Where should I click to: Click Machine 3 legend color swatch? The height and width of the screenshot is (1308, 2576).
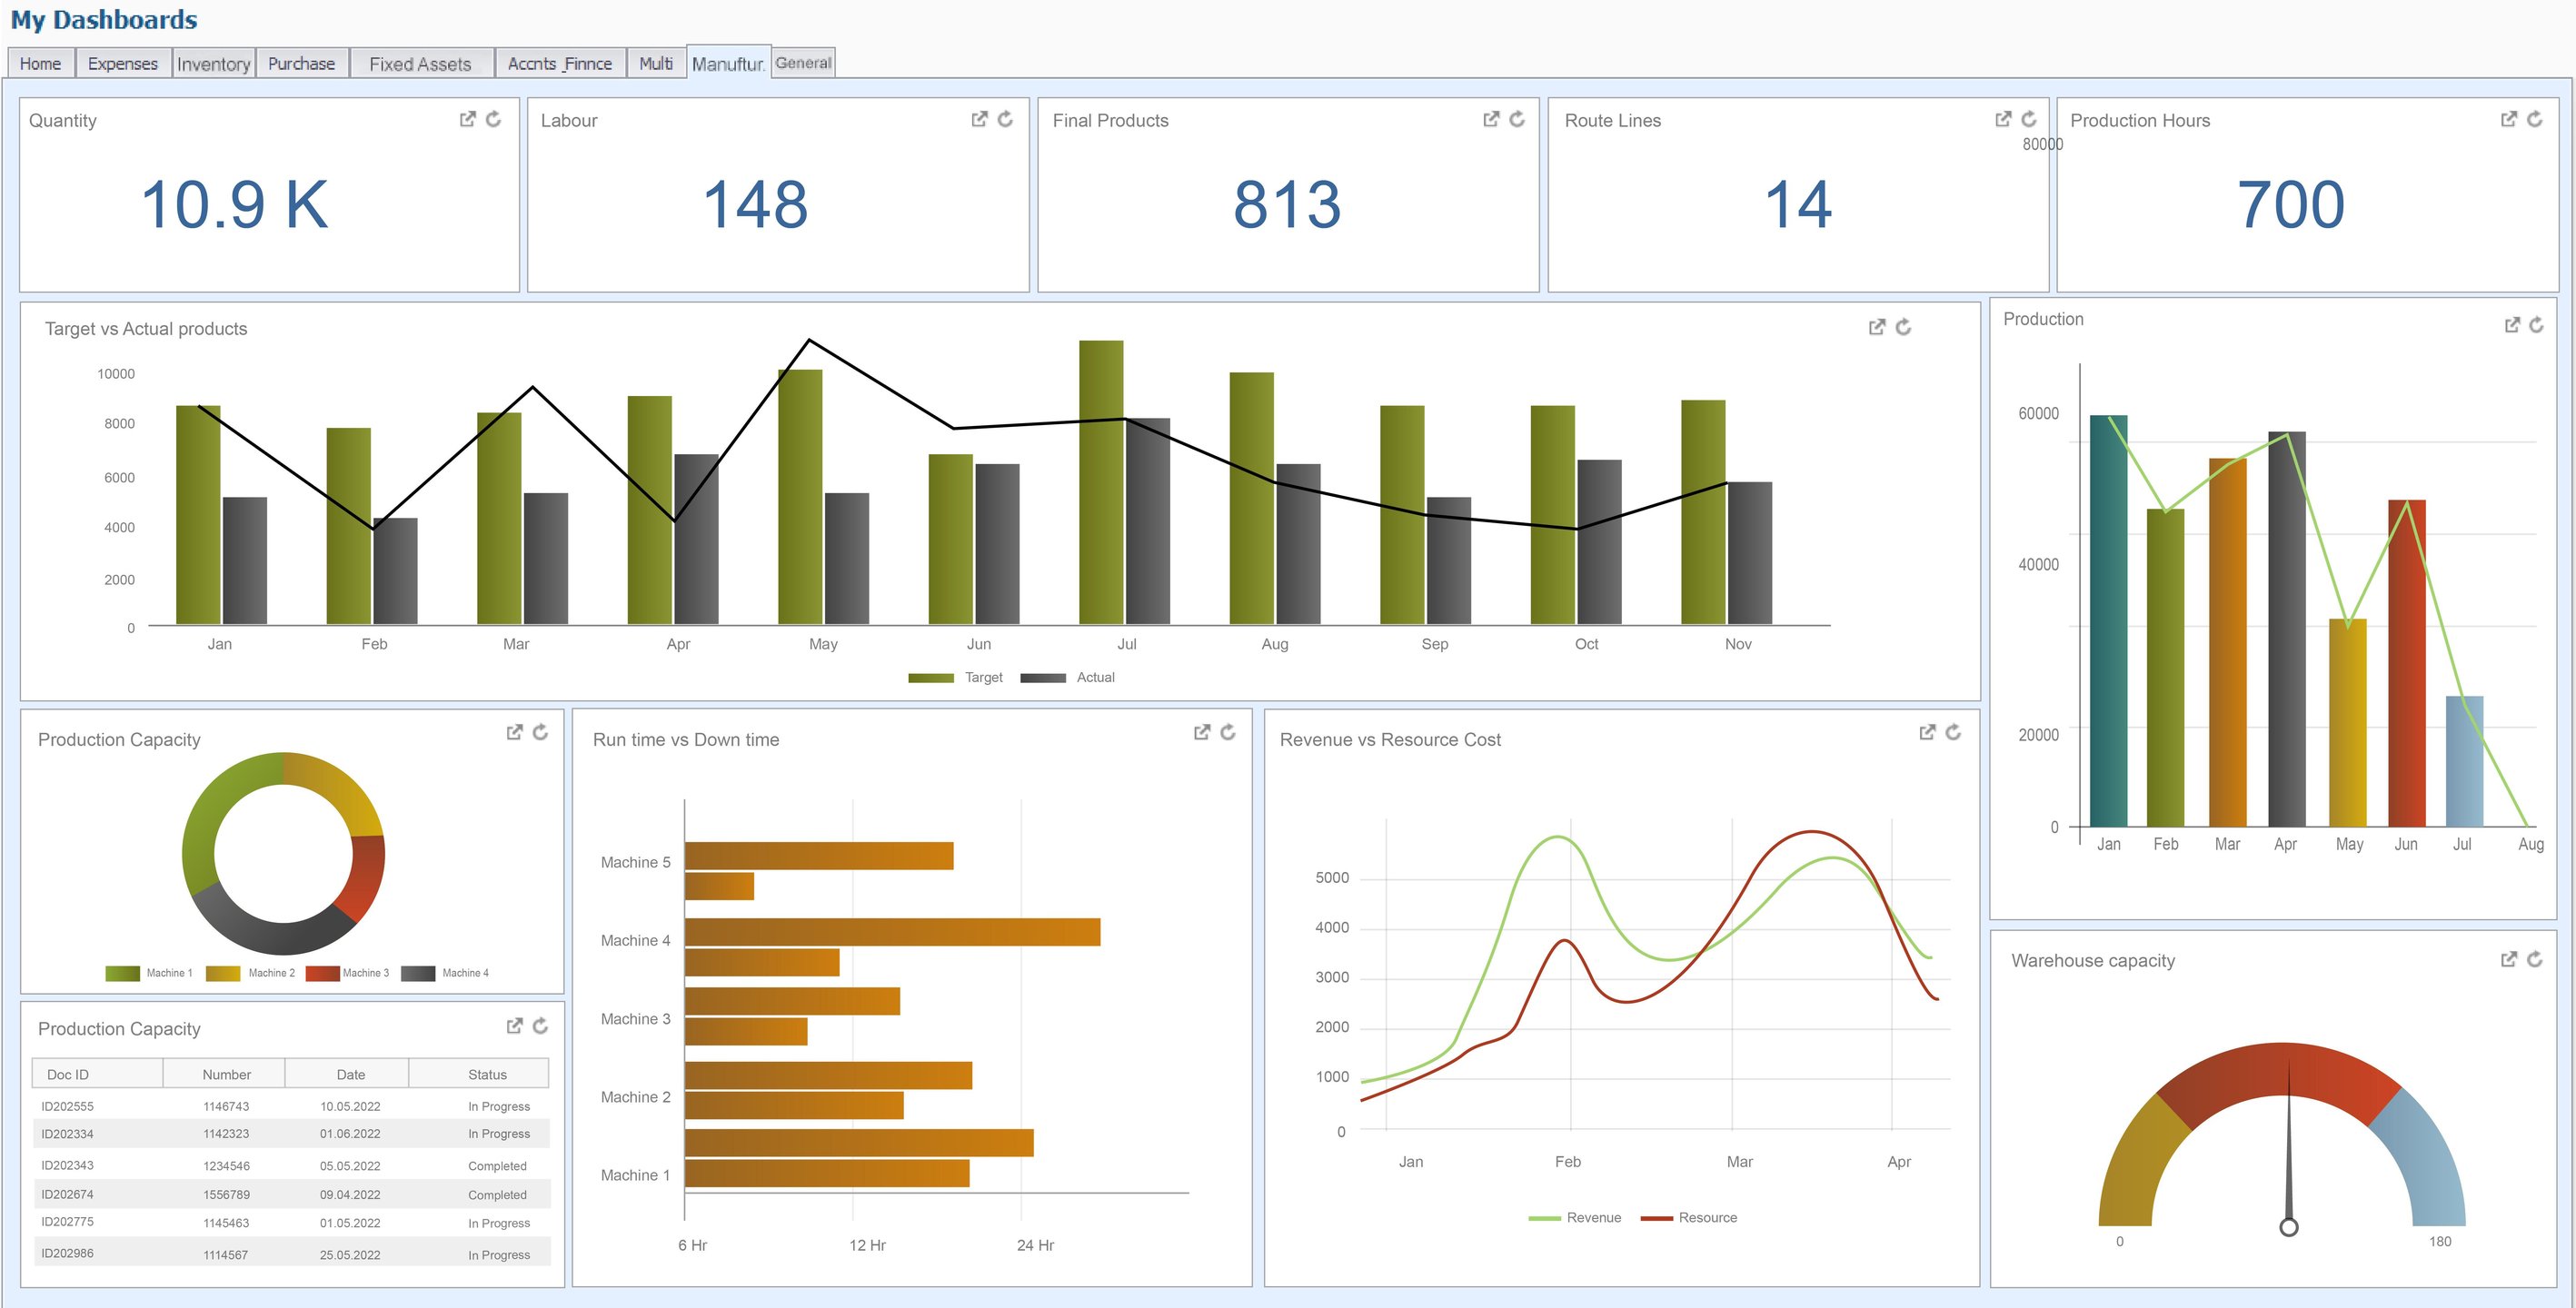pyautogui.click(x=322, y=973)
